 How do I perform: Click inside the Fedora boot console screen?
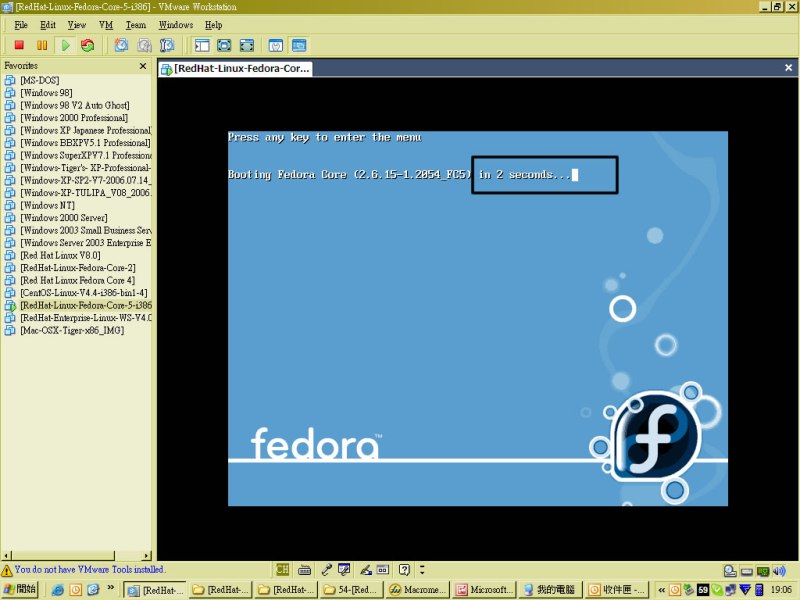[478, 318]
